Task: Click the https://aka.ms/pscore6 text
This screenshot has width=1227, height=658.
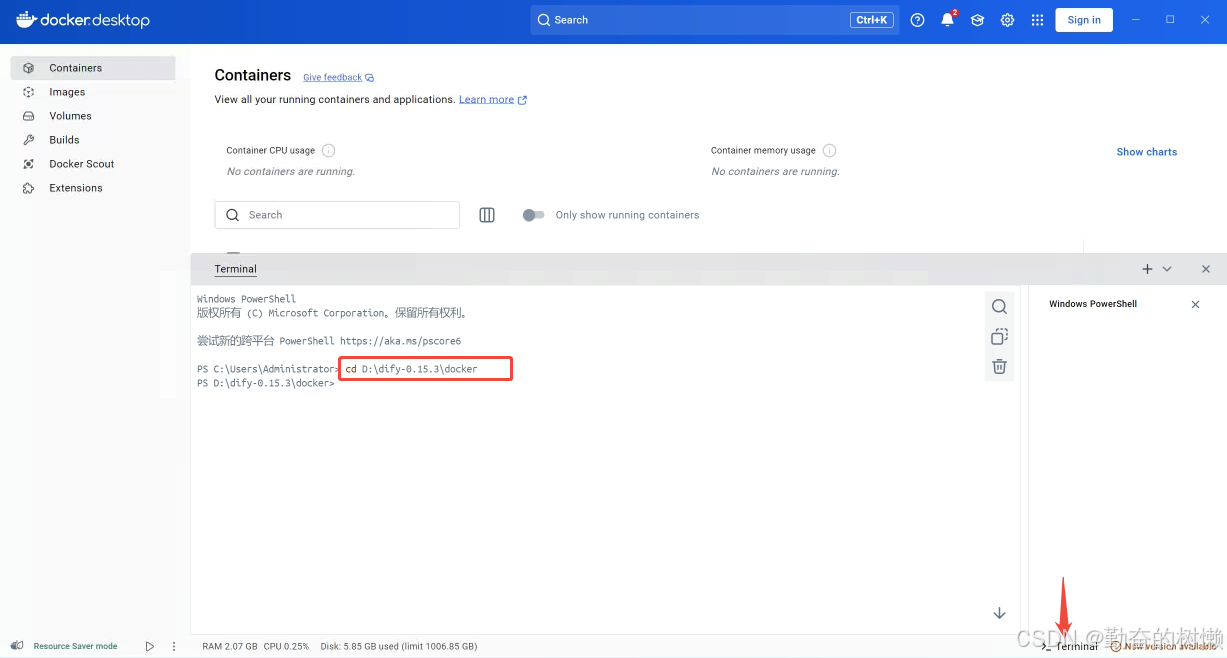Action: click(400, 341)
